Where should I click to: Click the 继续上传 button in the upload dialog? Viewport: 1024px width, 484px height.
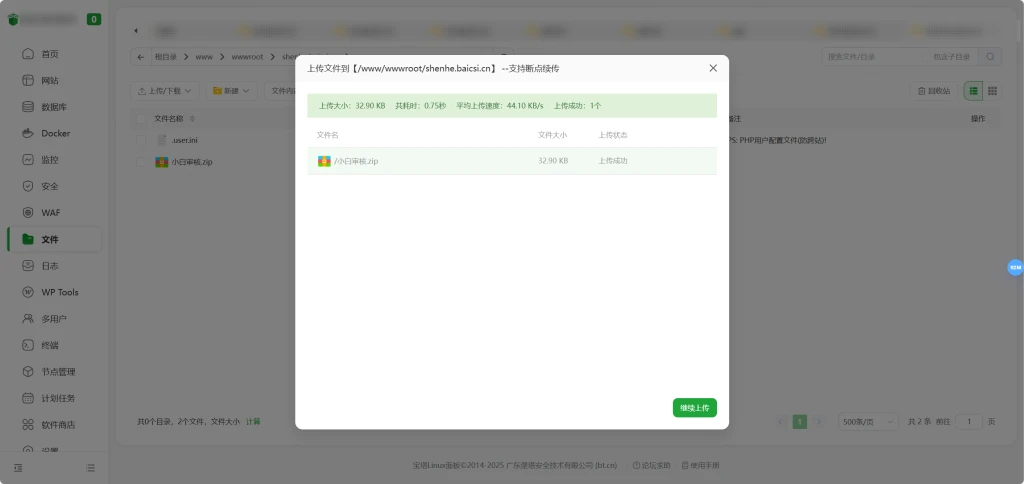tap(694, 408)
